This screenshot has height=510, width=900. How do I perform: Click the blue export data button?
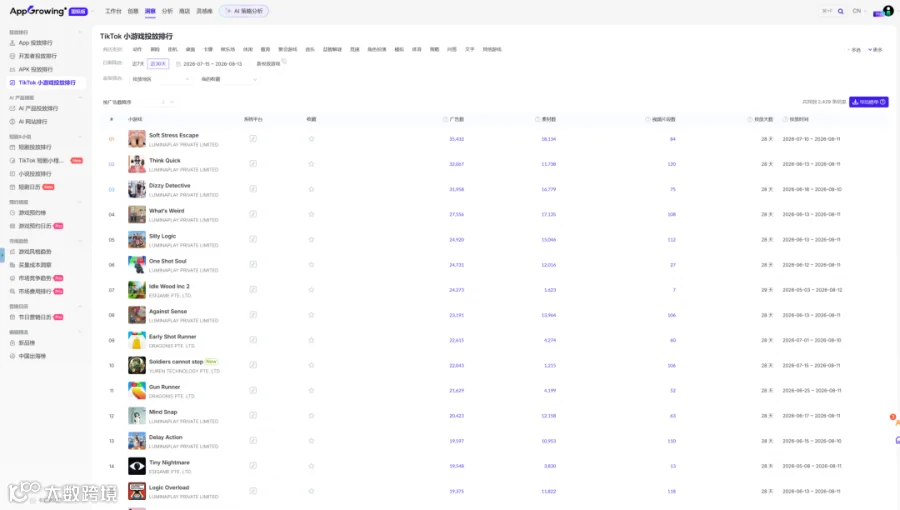tap(868, 102)
